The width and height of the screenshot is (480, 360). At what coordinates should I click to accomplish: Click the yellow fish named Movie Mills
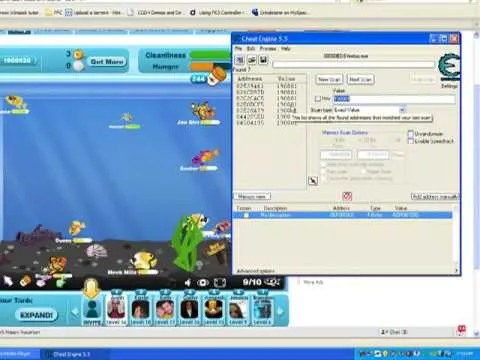[144, 260]
